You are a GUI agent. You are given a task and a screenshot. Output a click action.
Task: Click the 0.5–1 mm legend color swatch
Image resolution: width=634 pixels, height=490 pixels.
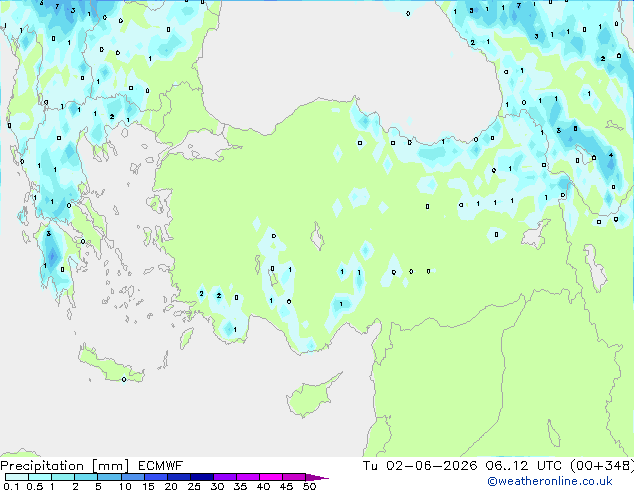(x=40, y=477)
